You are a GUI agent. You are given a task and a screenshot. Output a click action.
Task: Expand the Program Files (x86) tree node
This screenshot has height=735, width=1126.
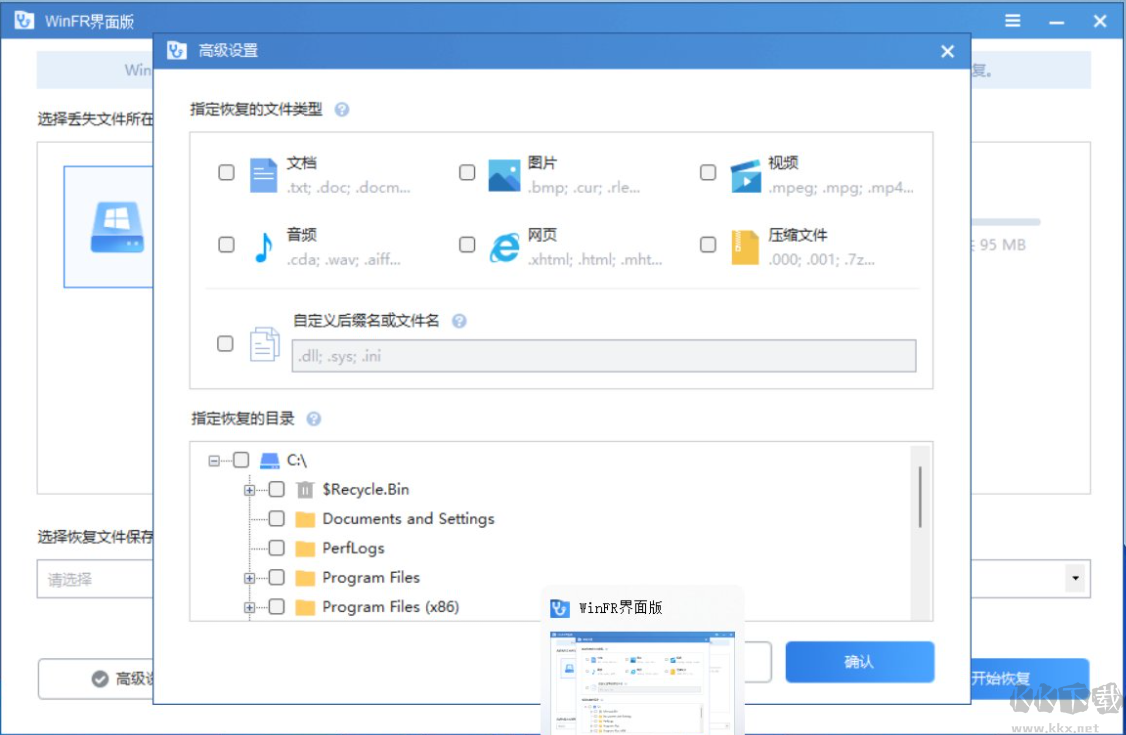tap(249, 607)
